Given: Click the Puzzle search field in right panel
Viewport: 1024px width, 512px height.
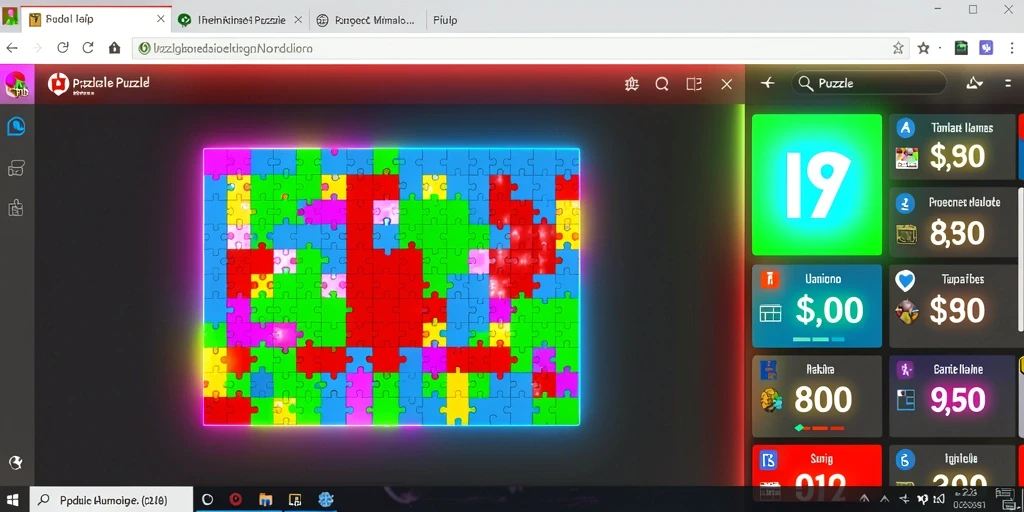Looking at the screenshot, I should [x=869, y=83].
